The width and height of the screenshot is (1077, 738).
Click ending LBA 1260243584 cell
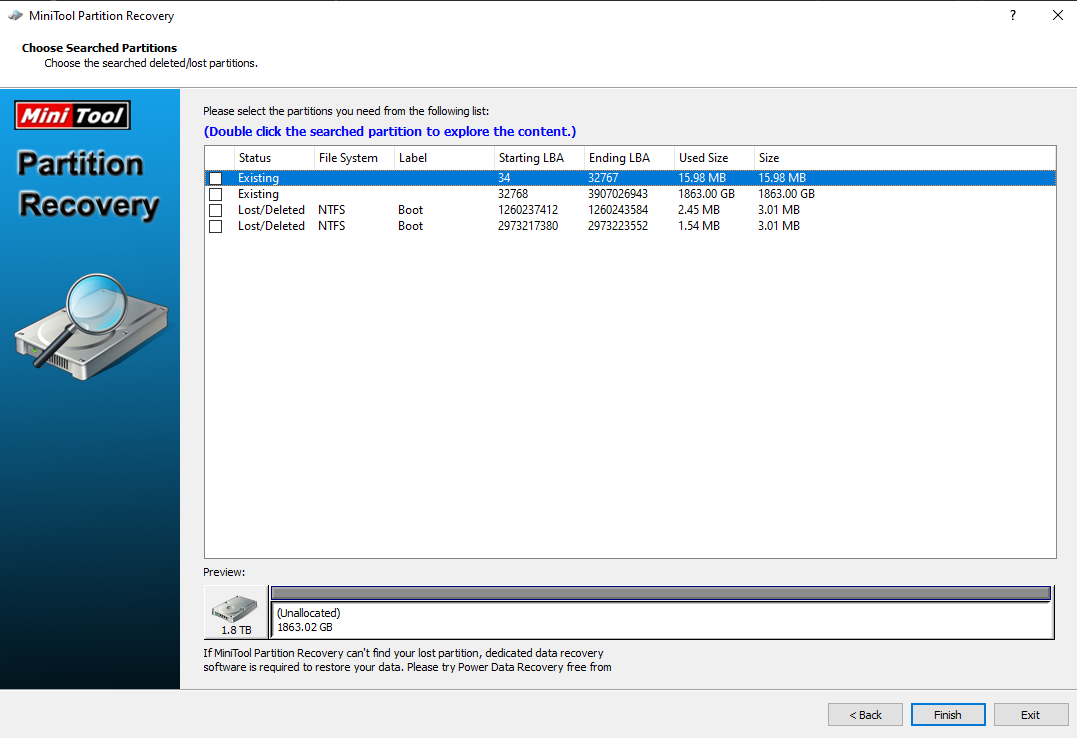[x=617, y=210]
